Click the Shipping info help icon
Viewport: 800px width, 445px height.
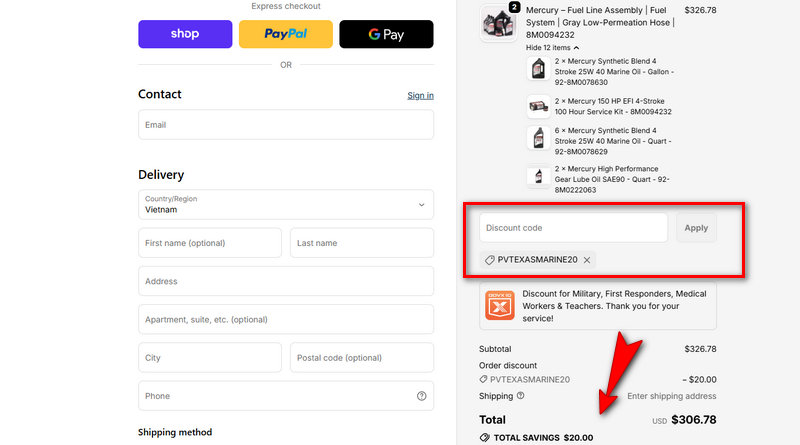coord(520,396)
